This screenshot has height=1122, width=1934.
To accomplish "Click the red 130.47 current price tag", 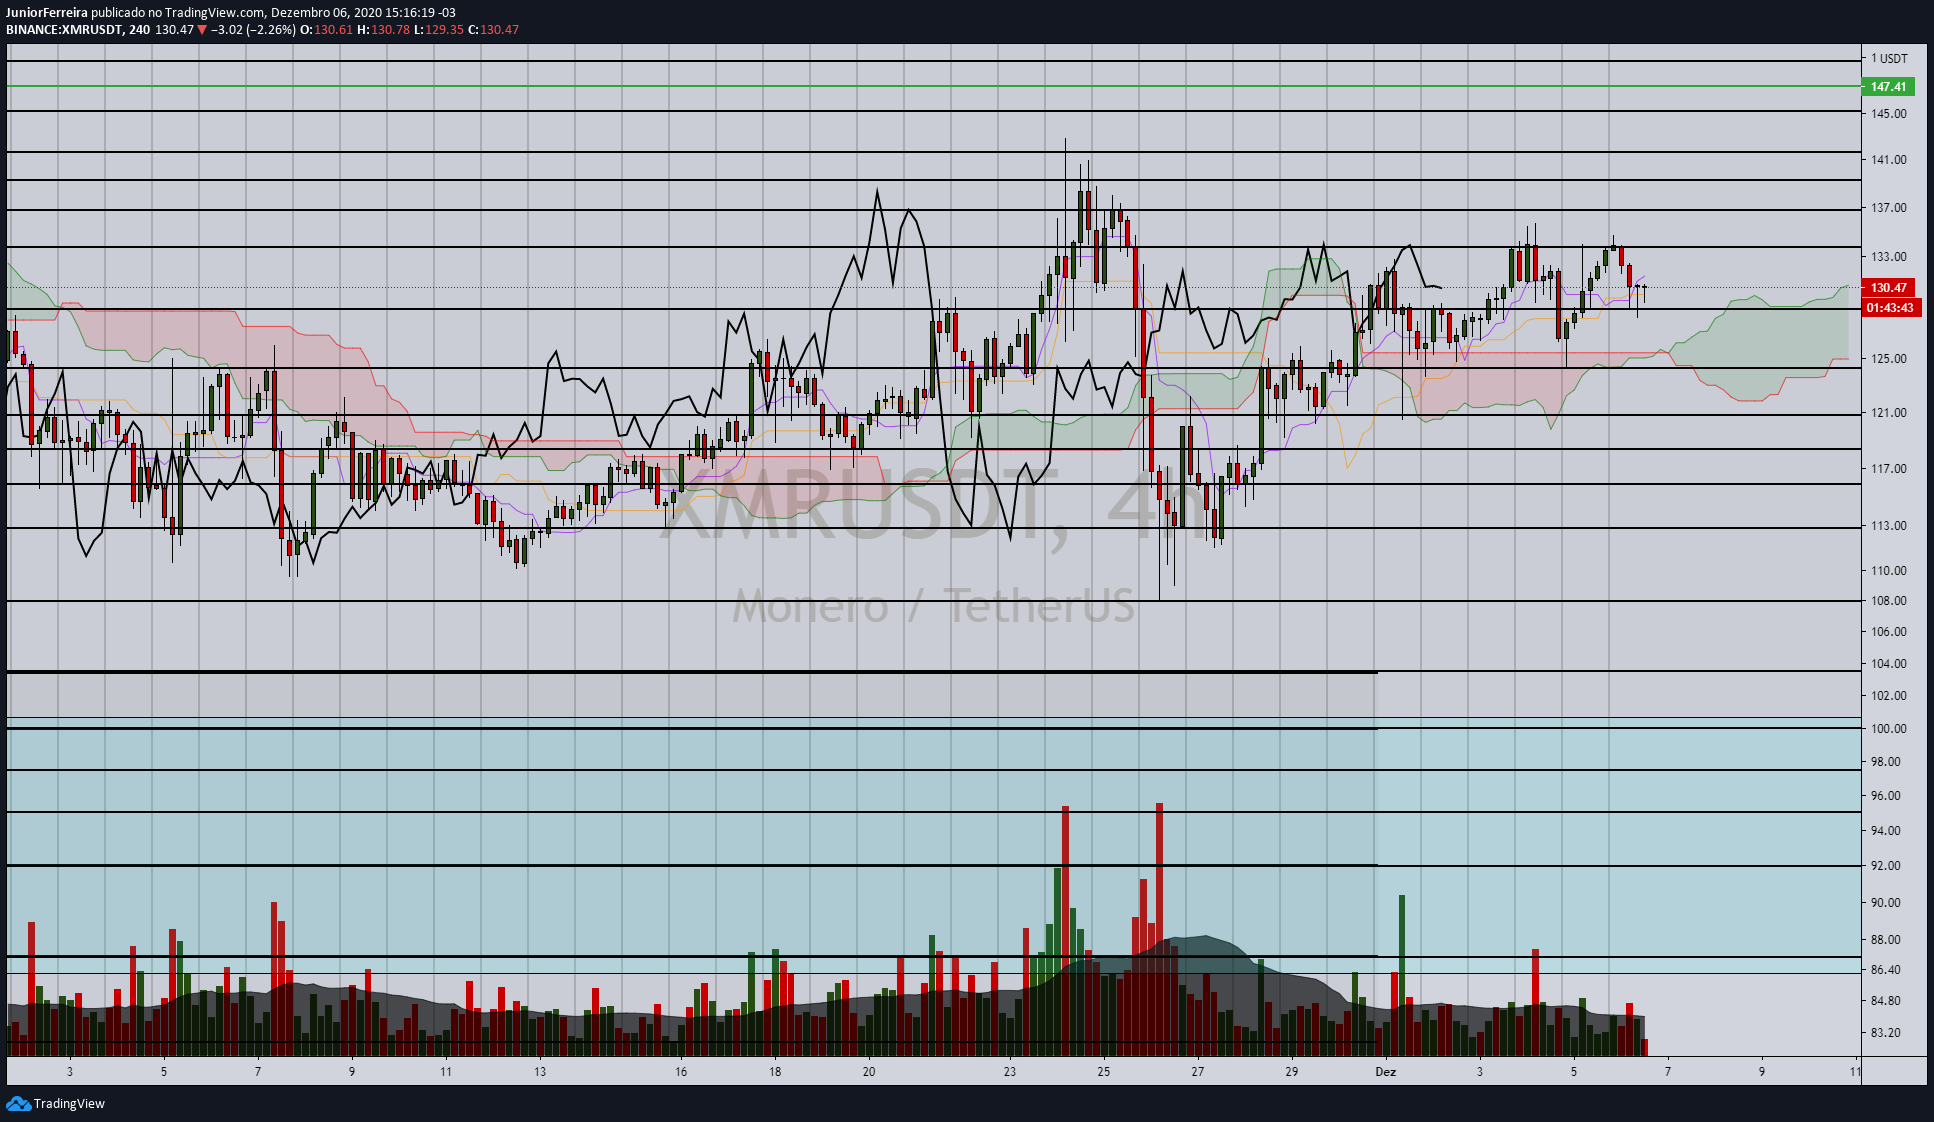I will (x=1889, y=288).
